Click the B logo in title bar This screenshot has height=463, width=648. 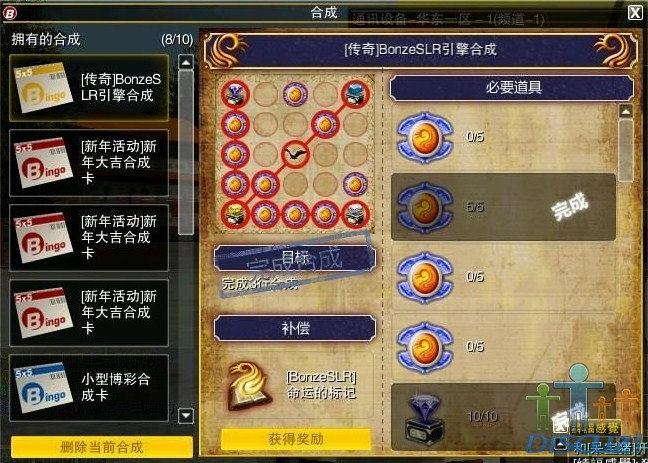pos(9,13)
